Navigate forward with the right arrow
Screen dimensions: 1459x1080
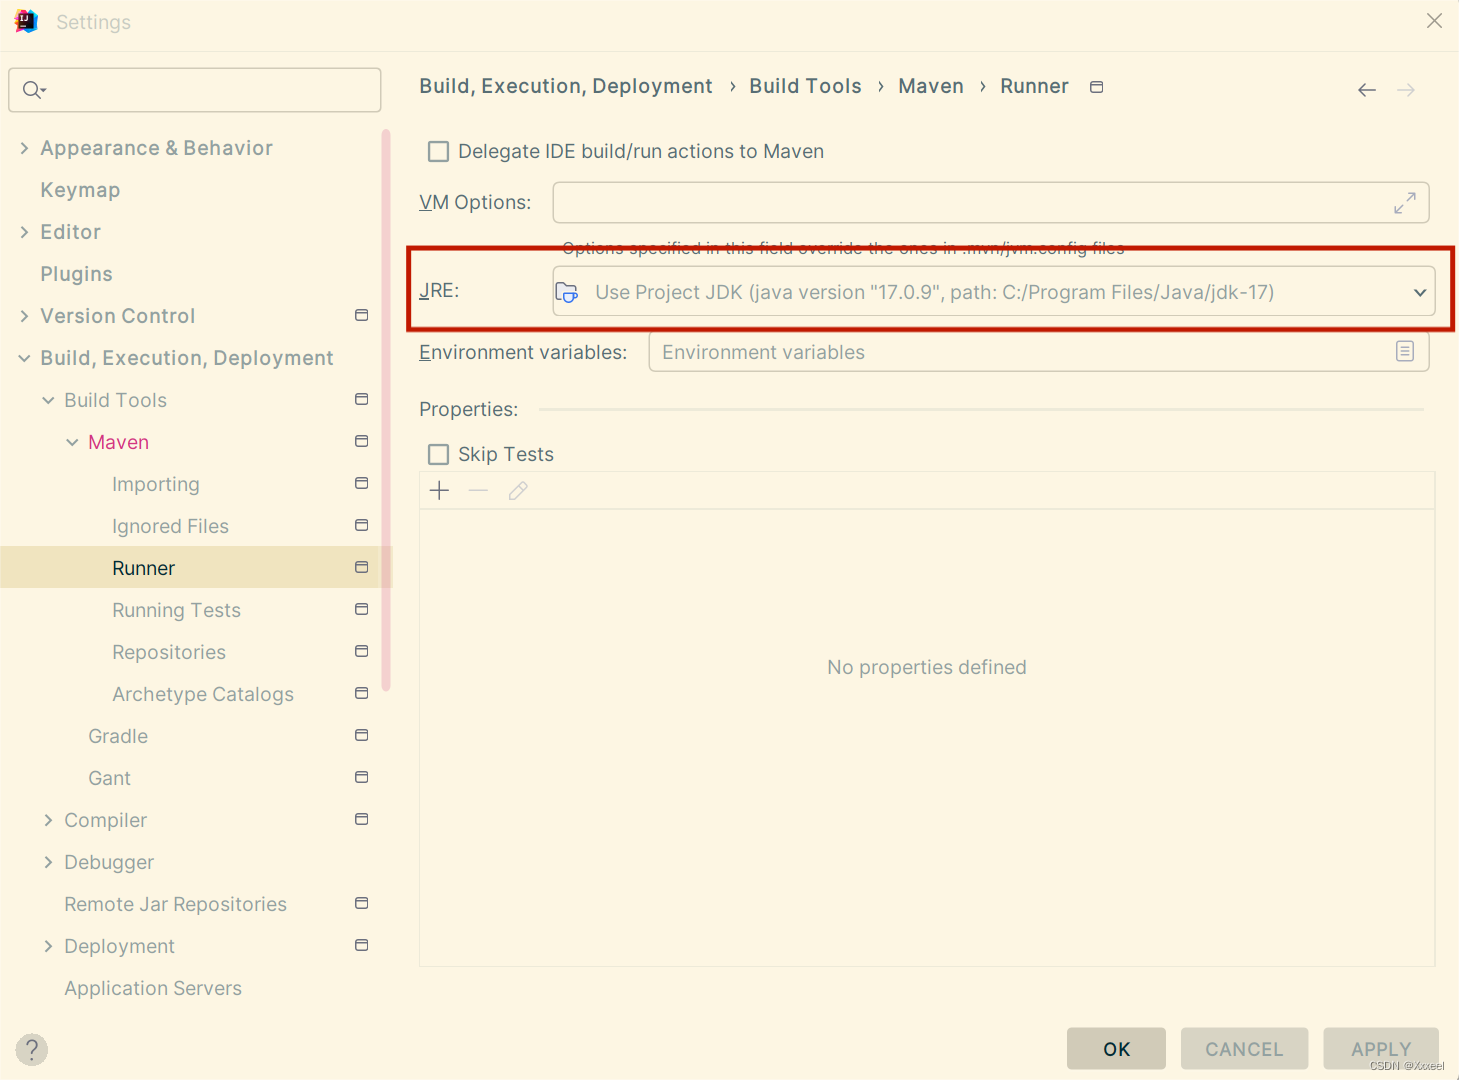pyautogui.click(x=1406, y=90)
